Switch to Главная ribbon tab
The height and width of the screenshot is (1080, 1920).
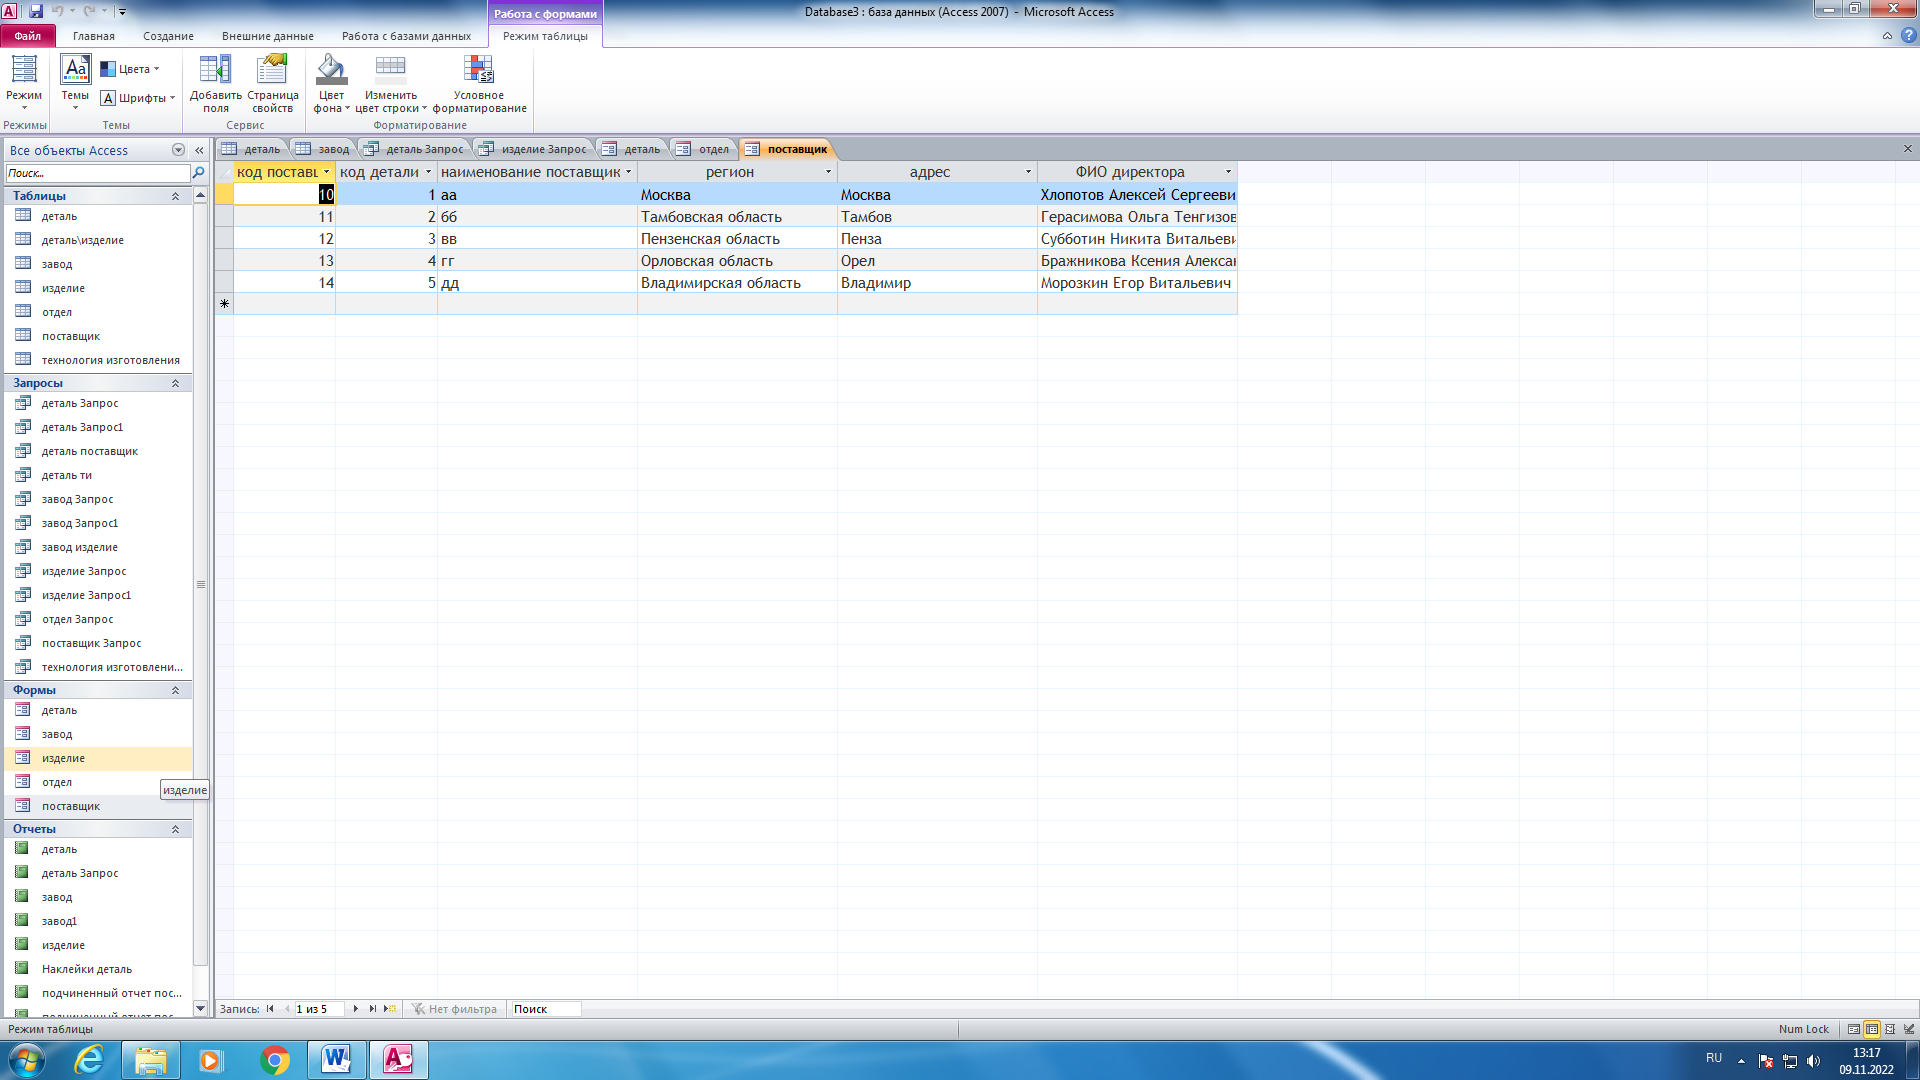pyautogui.click(x=94, y=36)
